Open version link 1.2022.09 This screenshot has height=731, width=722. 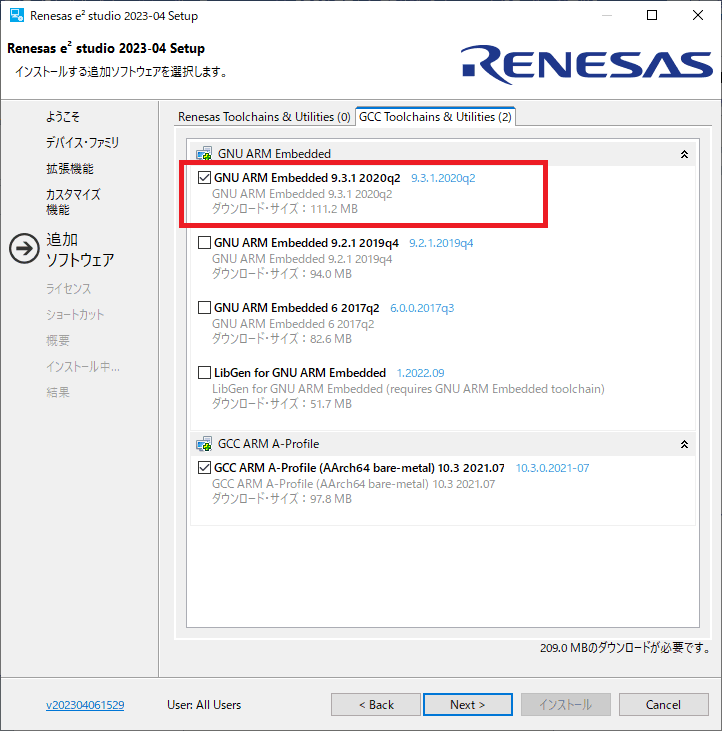420,373
